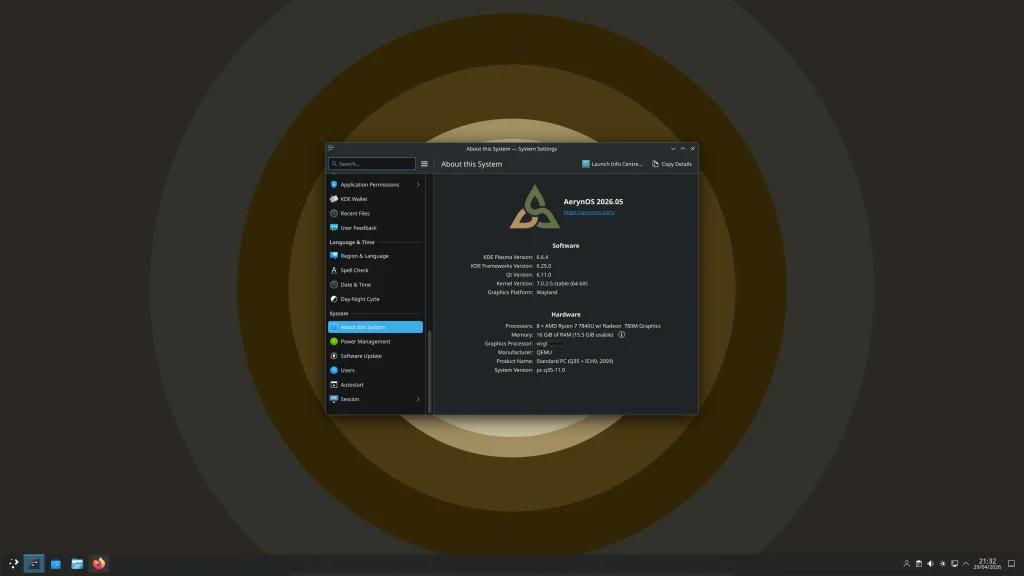Click the sidebar vertical scrollbar
This screenshot has height=576, width=1024.
coord(429,371)
